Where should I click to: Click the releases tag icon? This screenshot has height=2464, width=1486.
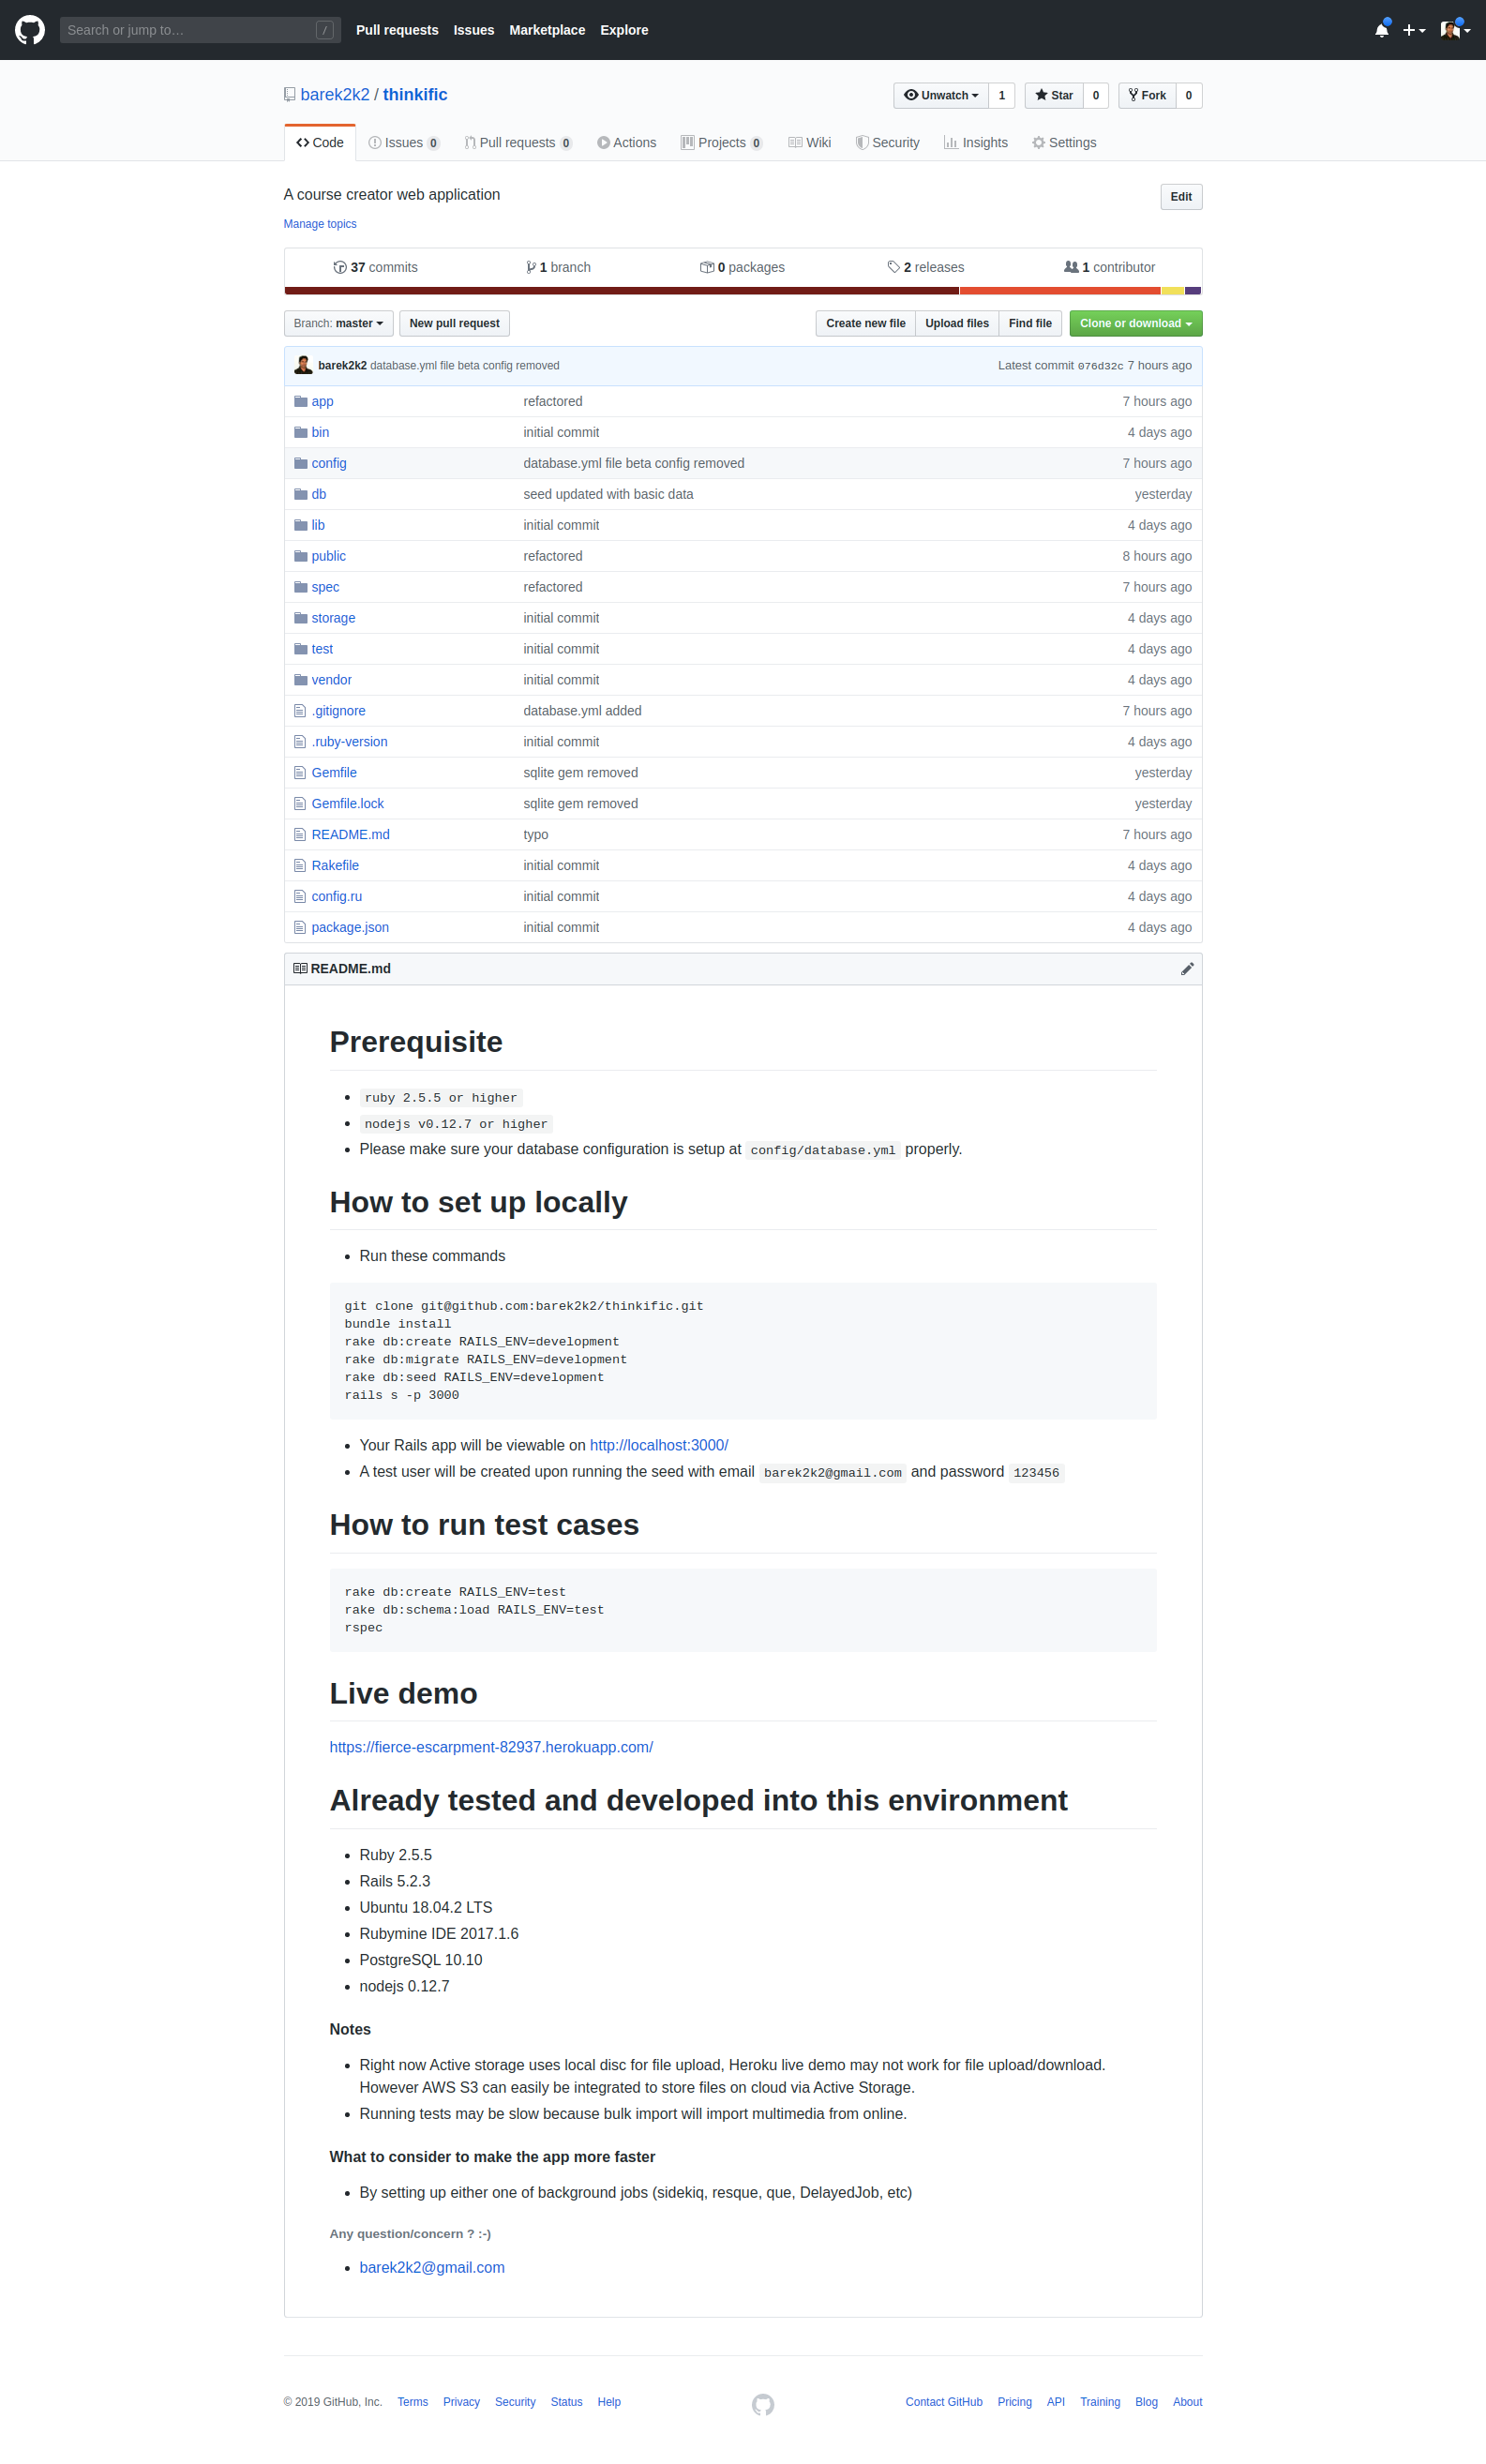[895, 266]
